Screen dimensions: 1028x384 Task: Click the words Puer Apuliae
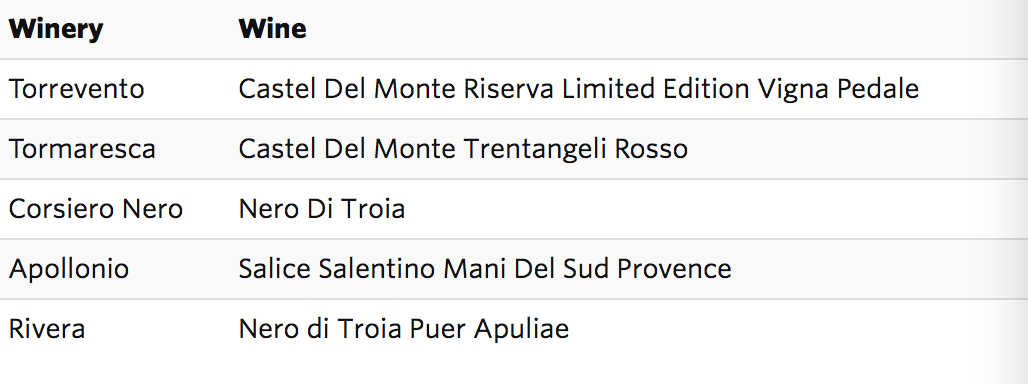coord(489,329)
